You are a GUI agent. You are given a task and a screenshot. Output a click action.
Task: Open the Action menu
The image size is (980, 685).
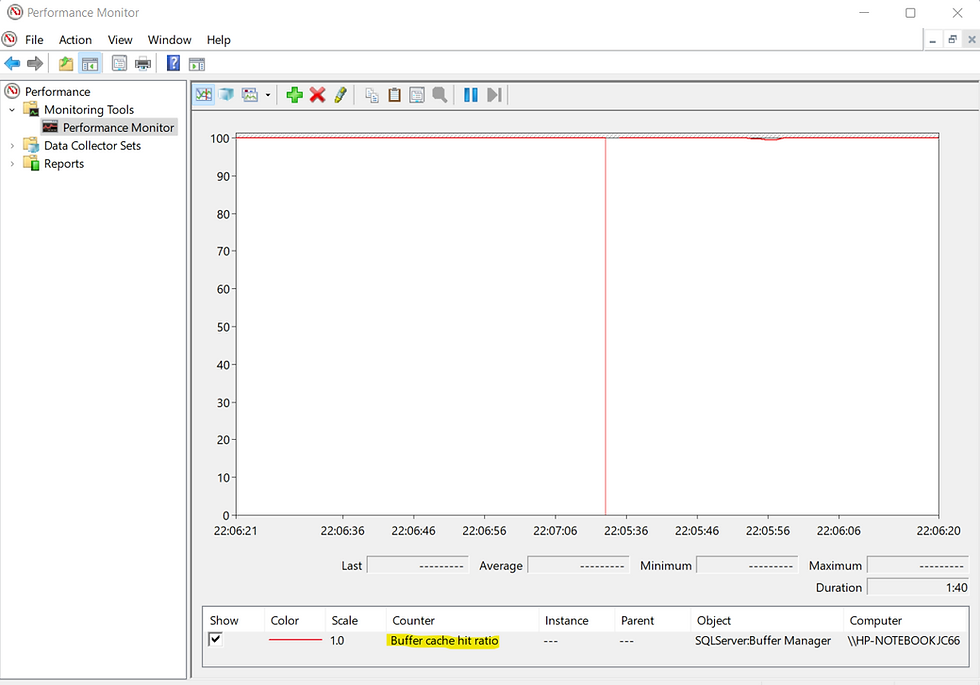[x=75, y=40]
